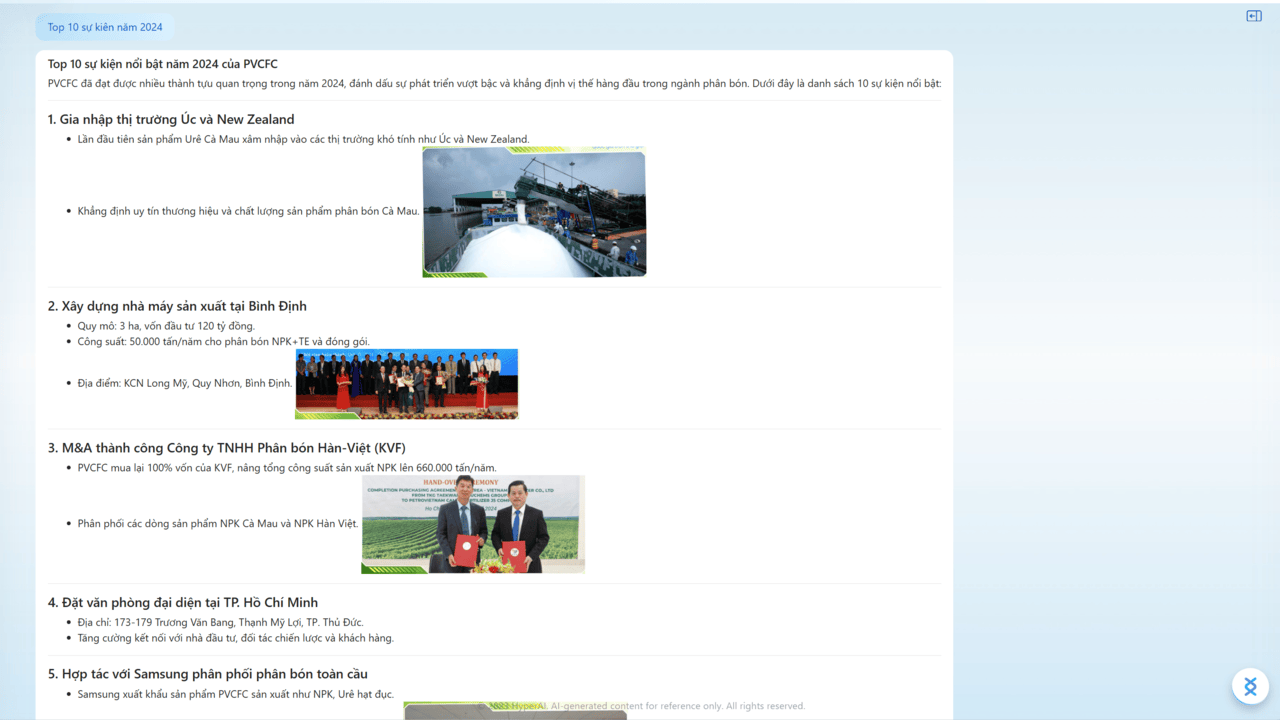Click heading "5. Hợp tác với Samsung phân phối phân bón toàn cầu"
Viewport: 1280px width, 720px height.
[208, 674]
